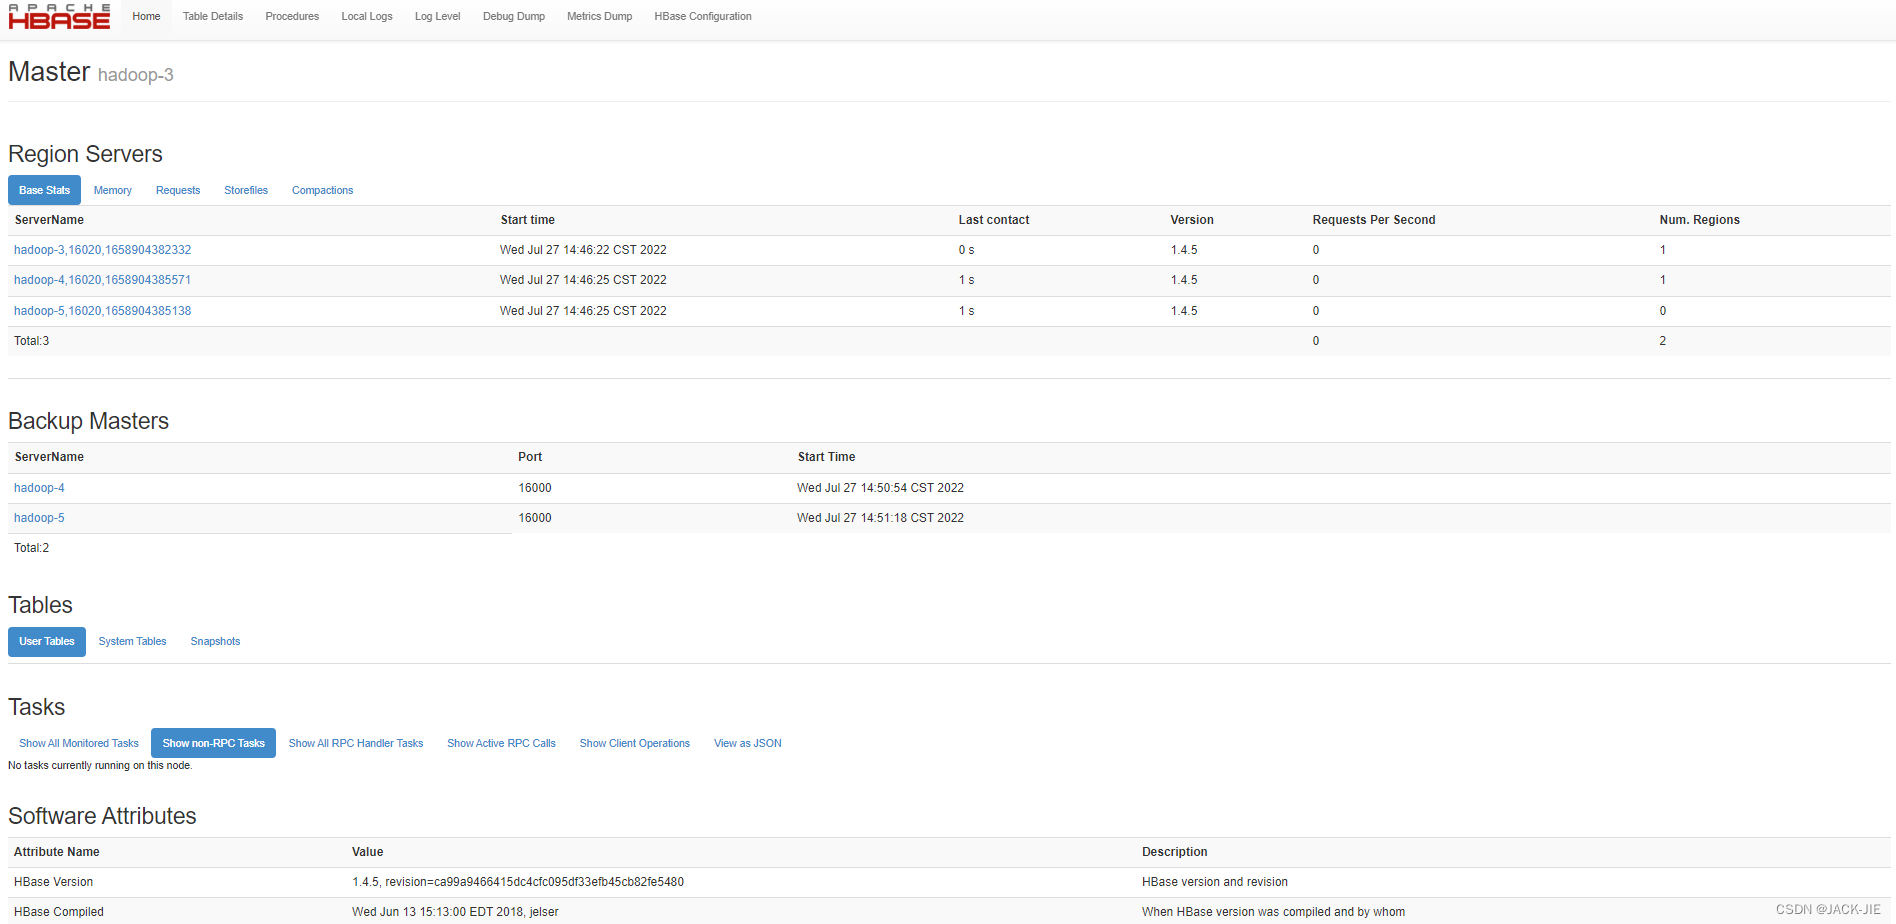Open Log Level page
The height and width of the screenshot is (924, 1896).
point(438,16)
